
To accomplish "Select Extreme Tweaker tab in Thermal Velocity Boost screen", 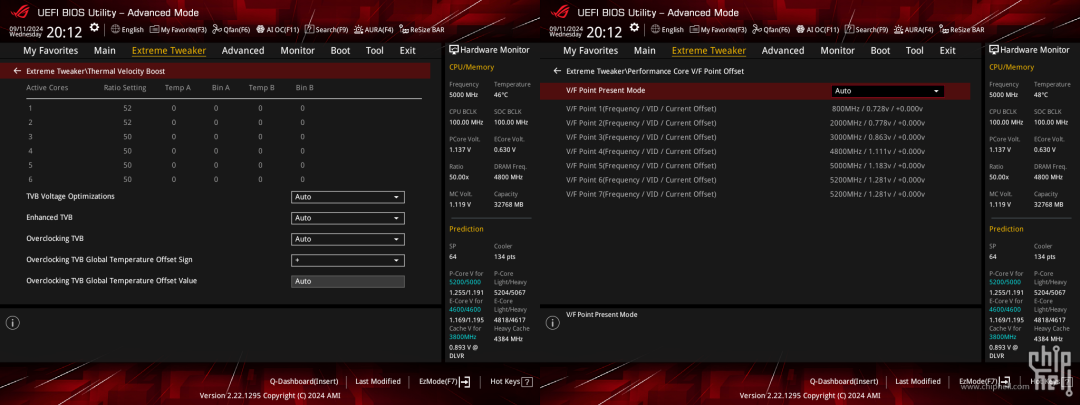I will (x=169, y=50).
